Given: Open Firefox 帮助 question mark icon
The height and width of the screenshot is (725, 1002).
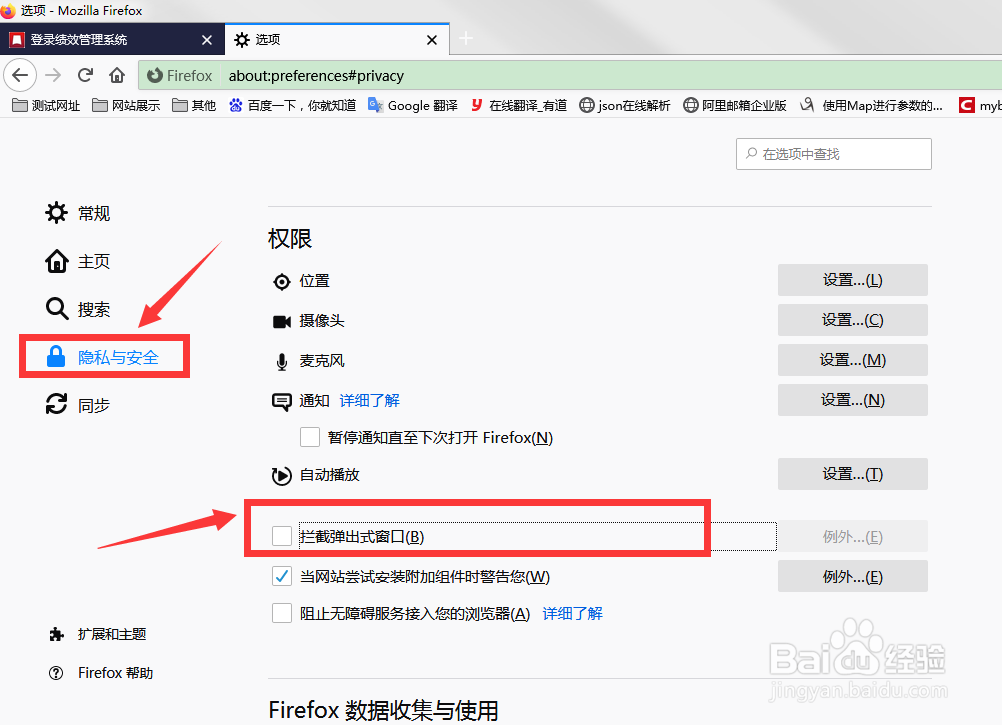Looking at the screenshot, I should click(x=56, y=673).
